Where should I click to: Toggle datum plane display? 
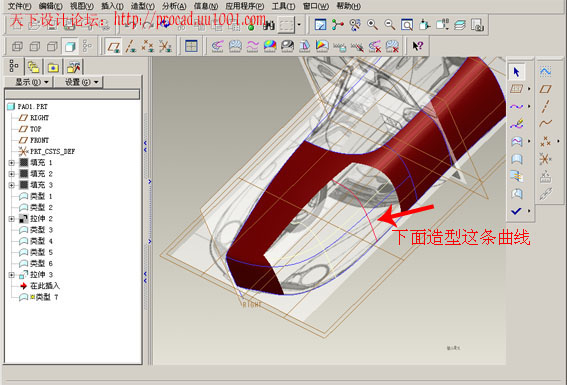[x=114, y=46]
